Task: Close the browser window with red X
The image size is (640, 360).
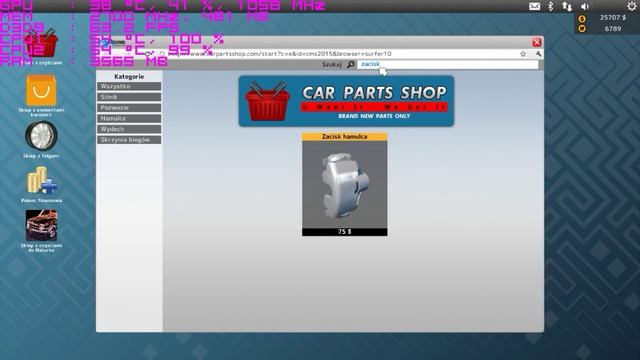Action: [x=537, y=42]
